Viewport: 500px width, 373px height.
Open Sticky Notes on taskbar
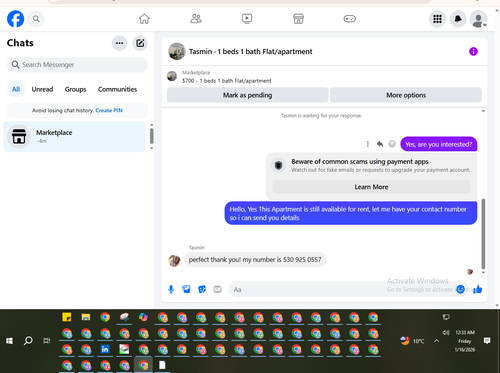(x=67, y=317)
